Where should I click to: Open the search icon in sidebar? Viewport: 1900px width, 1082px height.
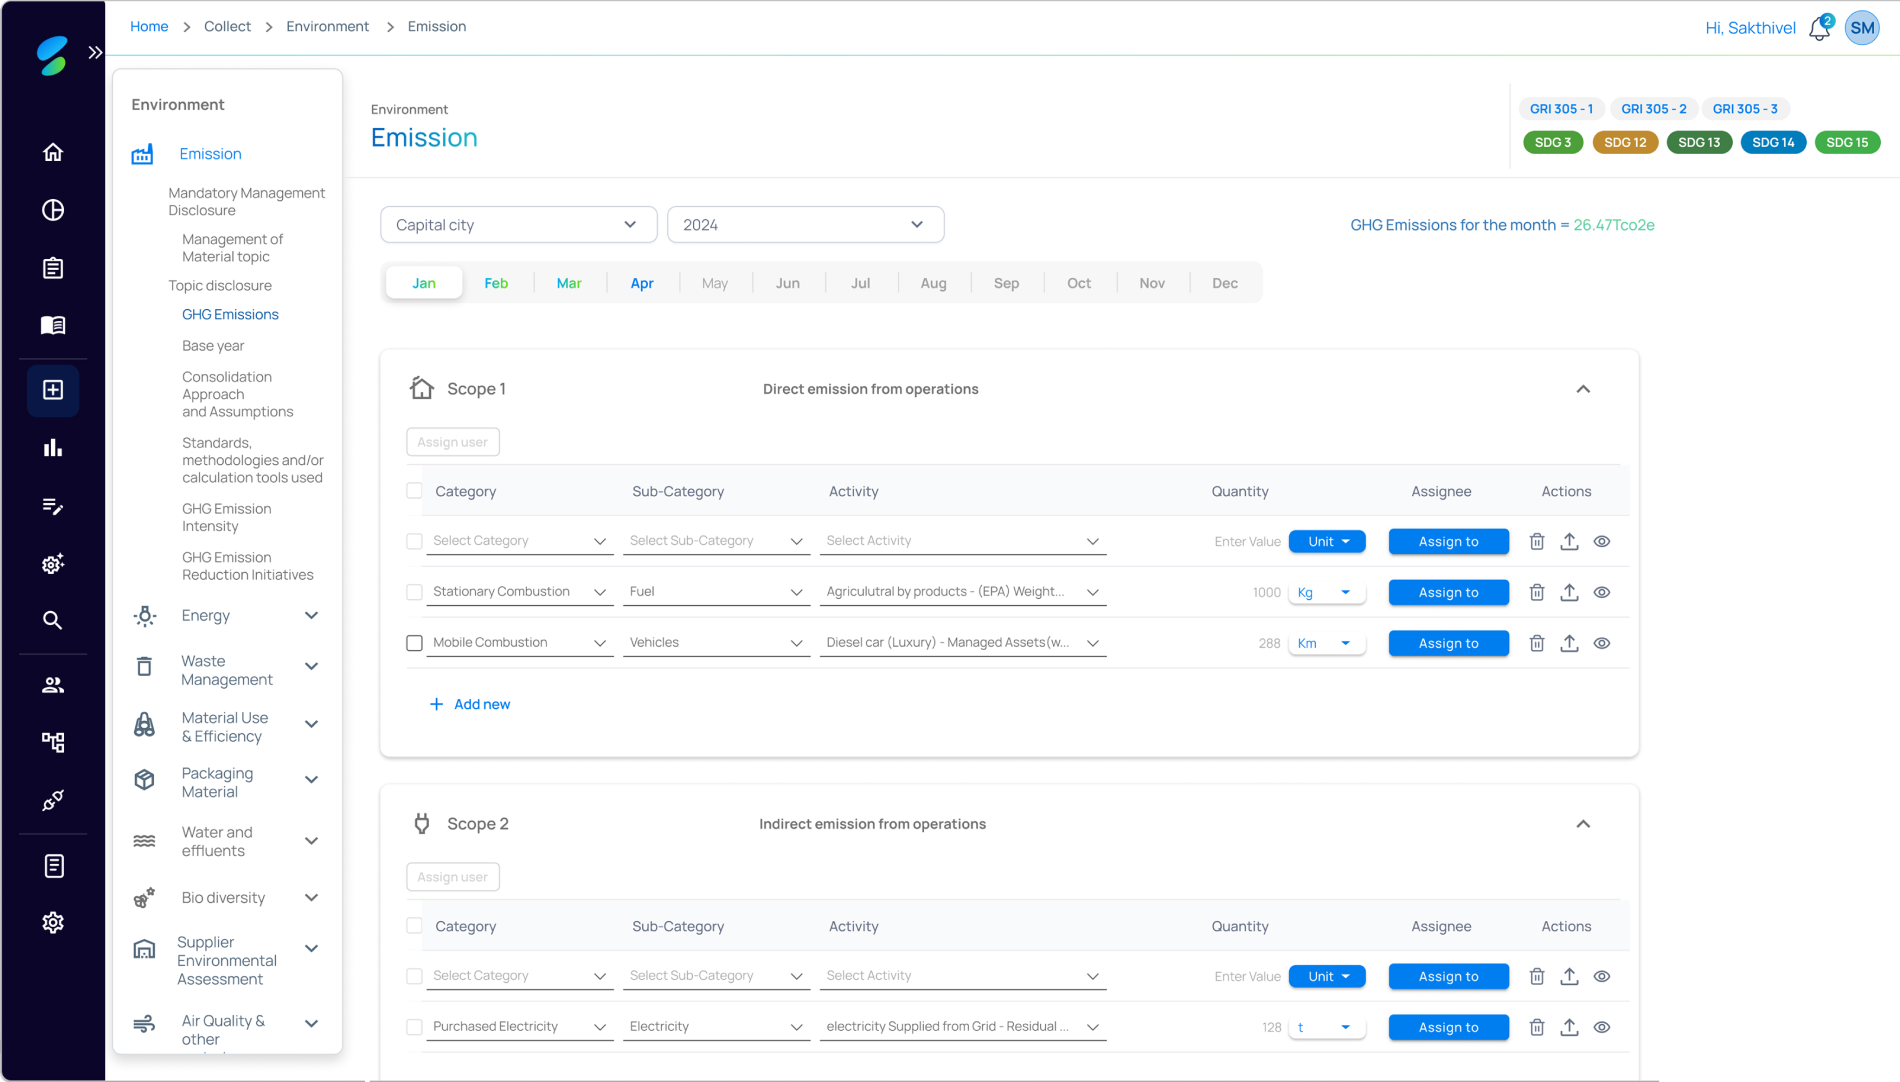click(53, 621)
